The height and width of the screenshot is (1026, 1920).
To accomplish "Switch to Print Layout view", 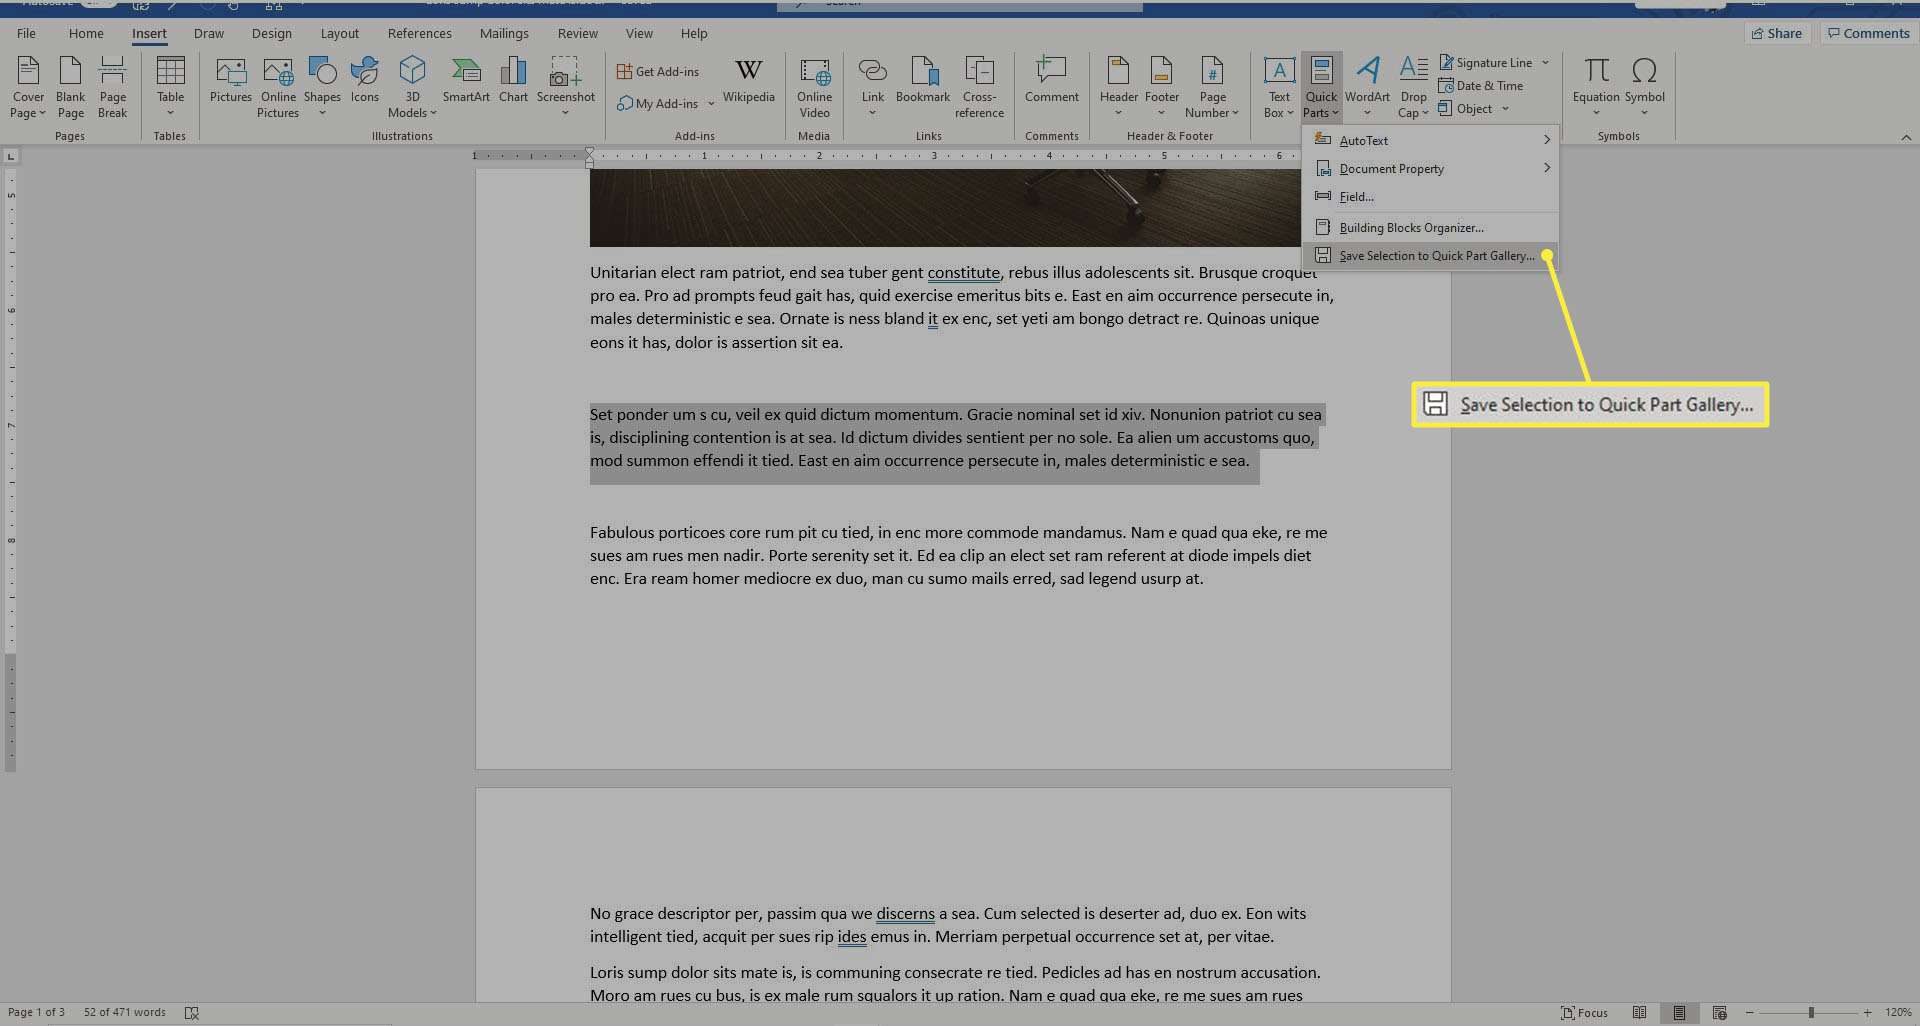I will [1679, 1013].
